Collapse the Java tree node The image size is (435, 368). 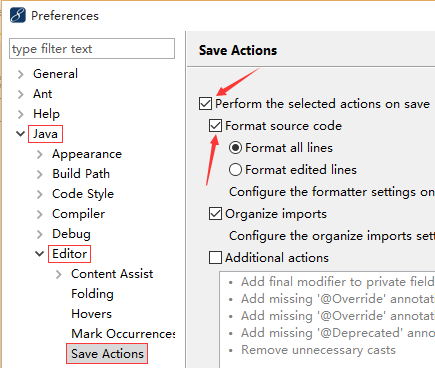(x=21, y=134)
